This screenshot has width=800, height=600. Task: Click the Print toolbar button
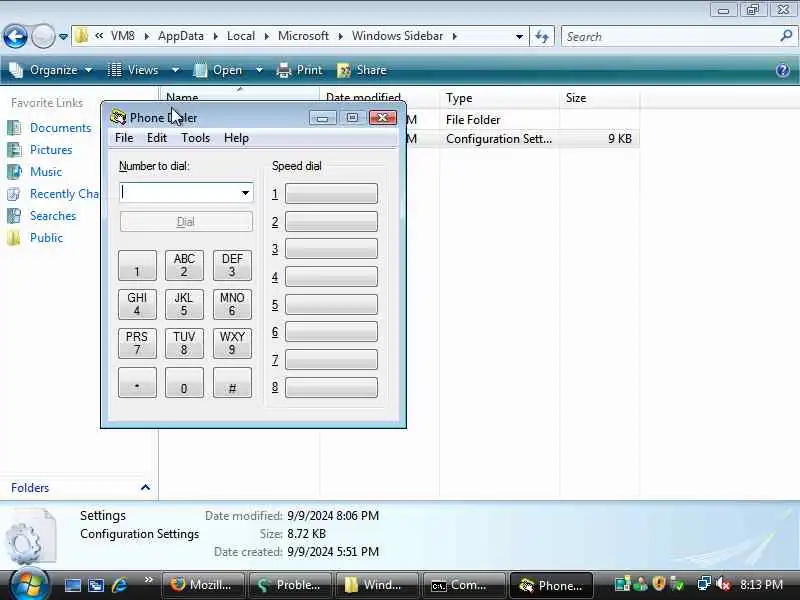pos(299,70)
